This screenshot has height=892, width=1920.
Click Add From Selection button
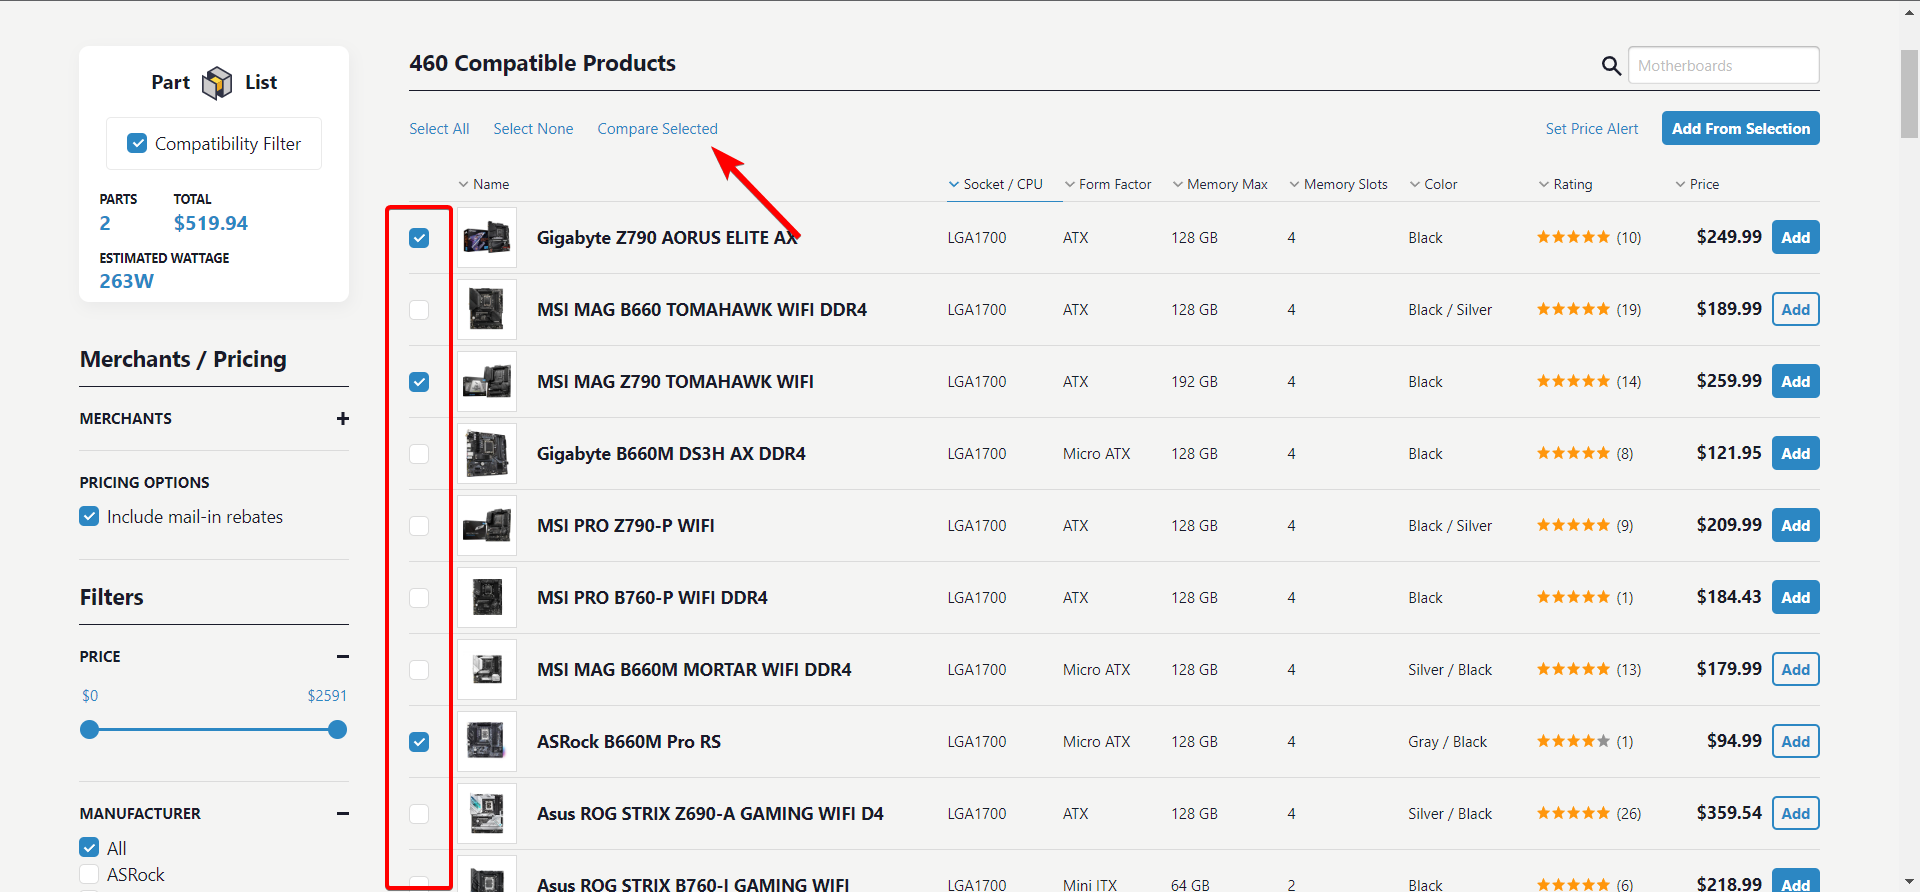coord(1741,128)
